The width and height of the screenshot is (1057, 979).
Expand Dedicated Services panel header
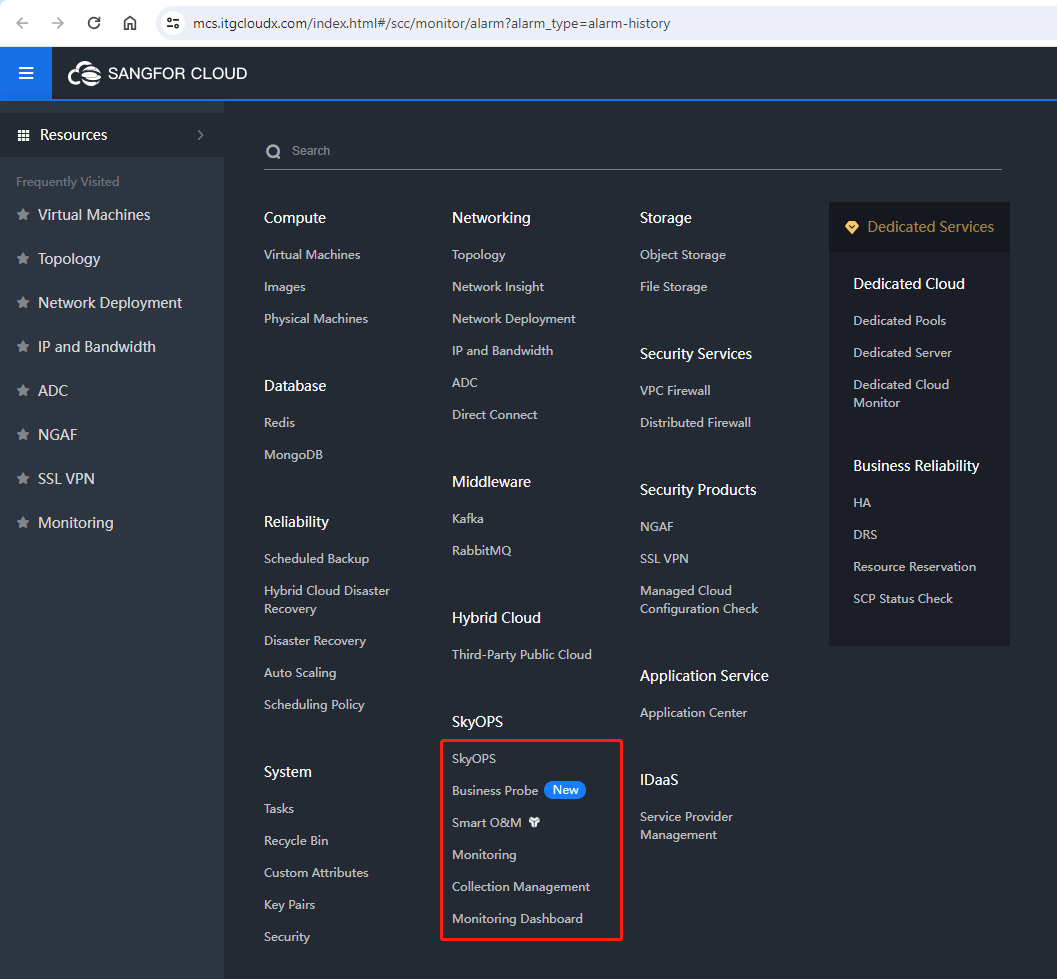pyautogui.click(x=917, y=227)
